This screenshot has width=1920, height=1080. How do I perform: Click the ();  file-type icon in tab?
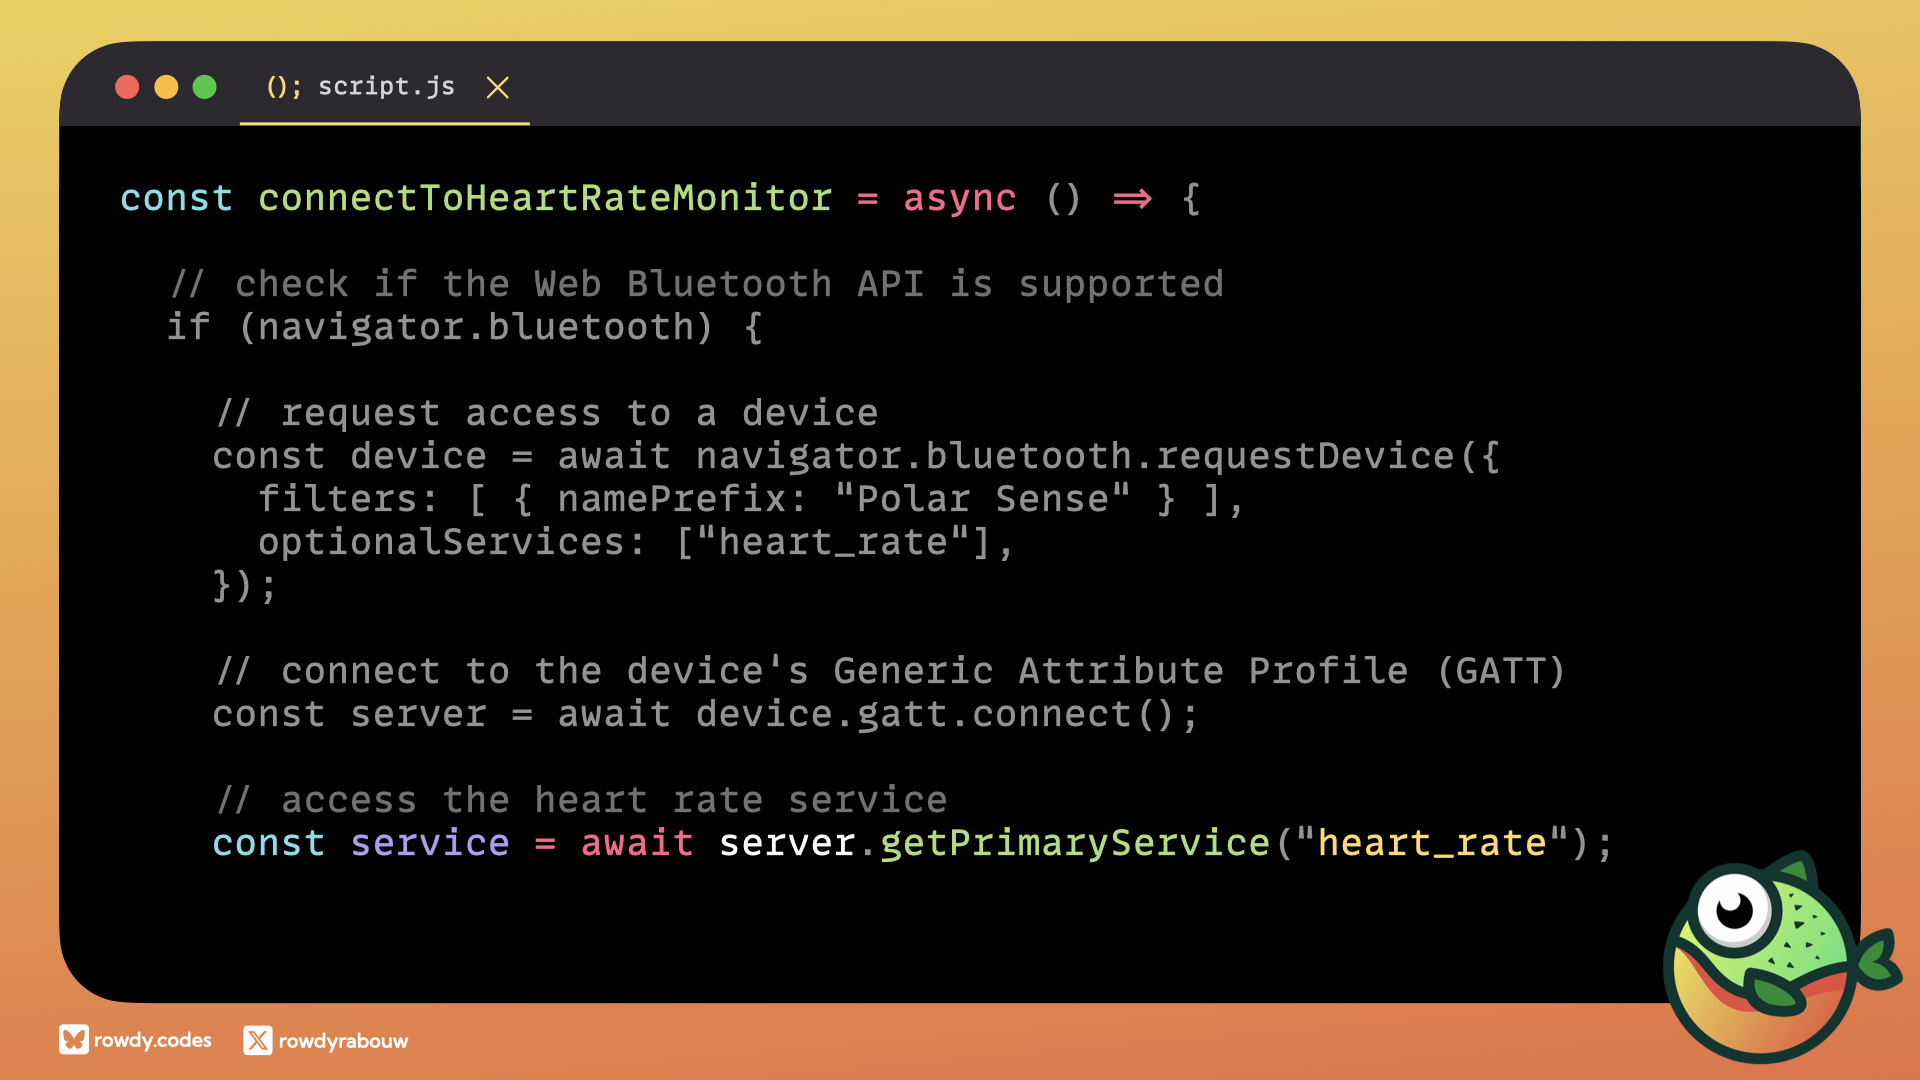pyautogui.click(x=283, y=87)
